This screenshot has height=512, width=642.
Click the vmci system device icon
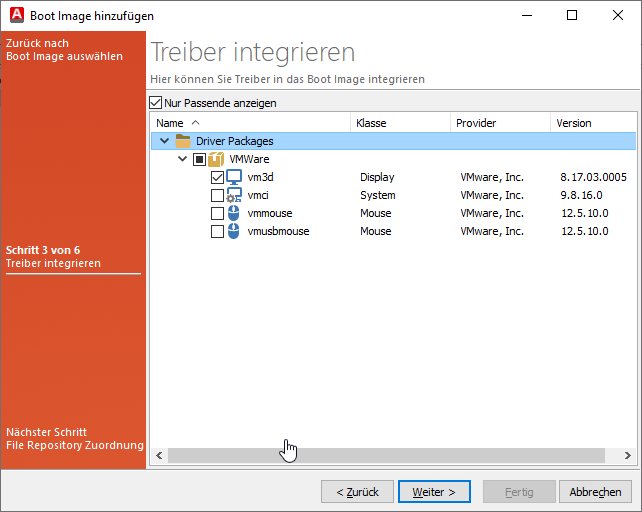coord(234,195)
